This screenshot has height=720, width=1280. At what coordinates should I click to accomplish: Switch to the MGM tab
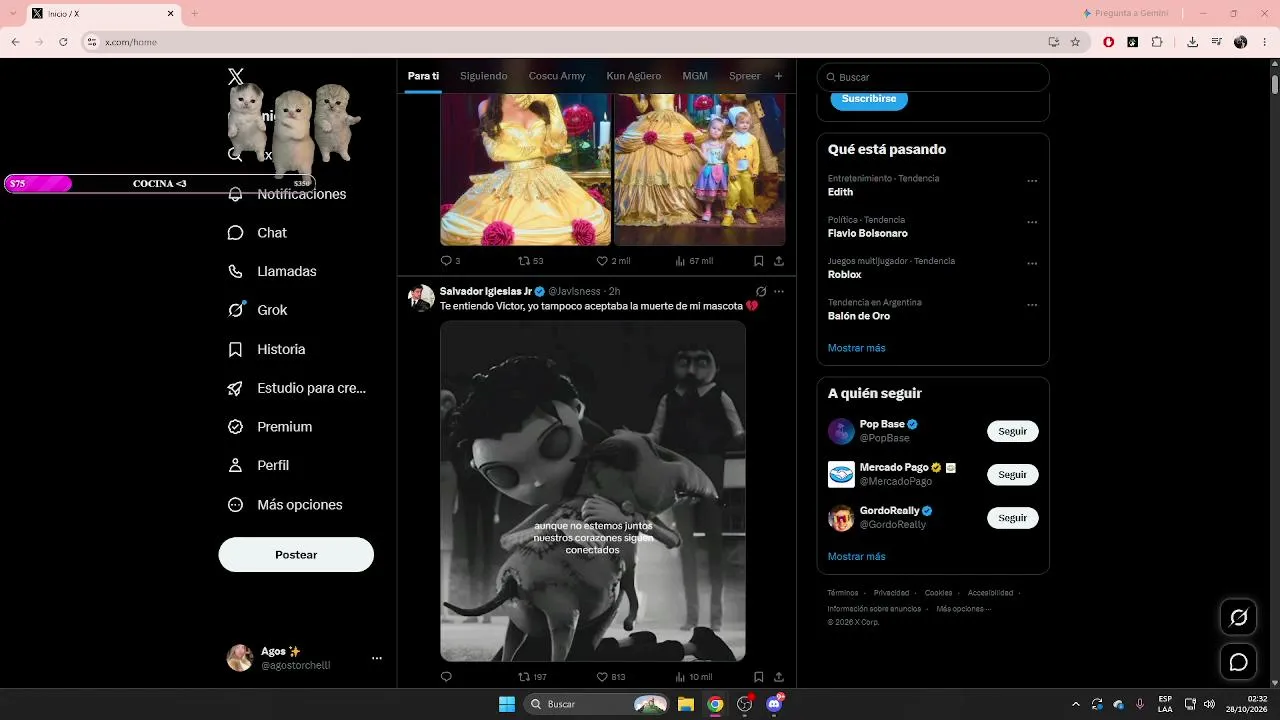695,76
